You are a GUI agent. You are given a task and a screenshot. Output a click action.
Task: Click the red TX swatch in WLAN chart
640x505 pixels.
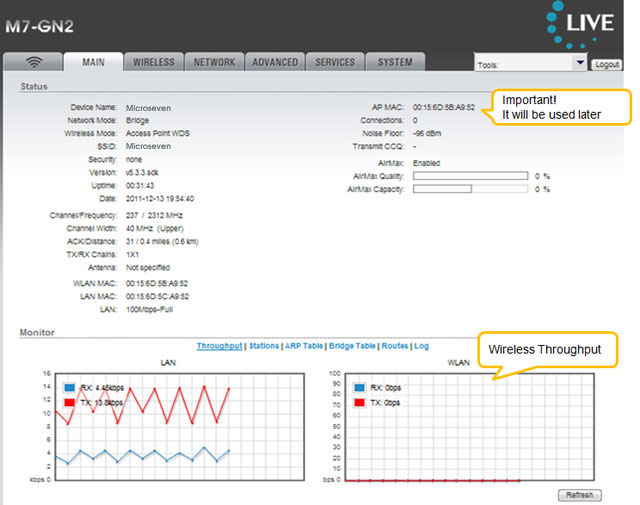[360, 403]
